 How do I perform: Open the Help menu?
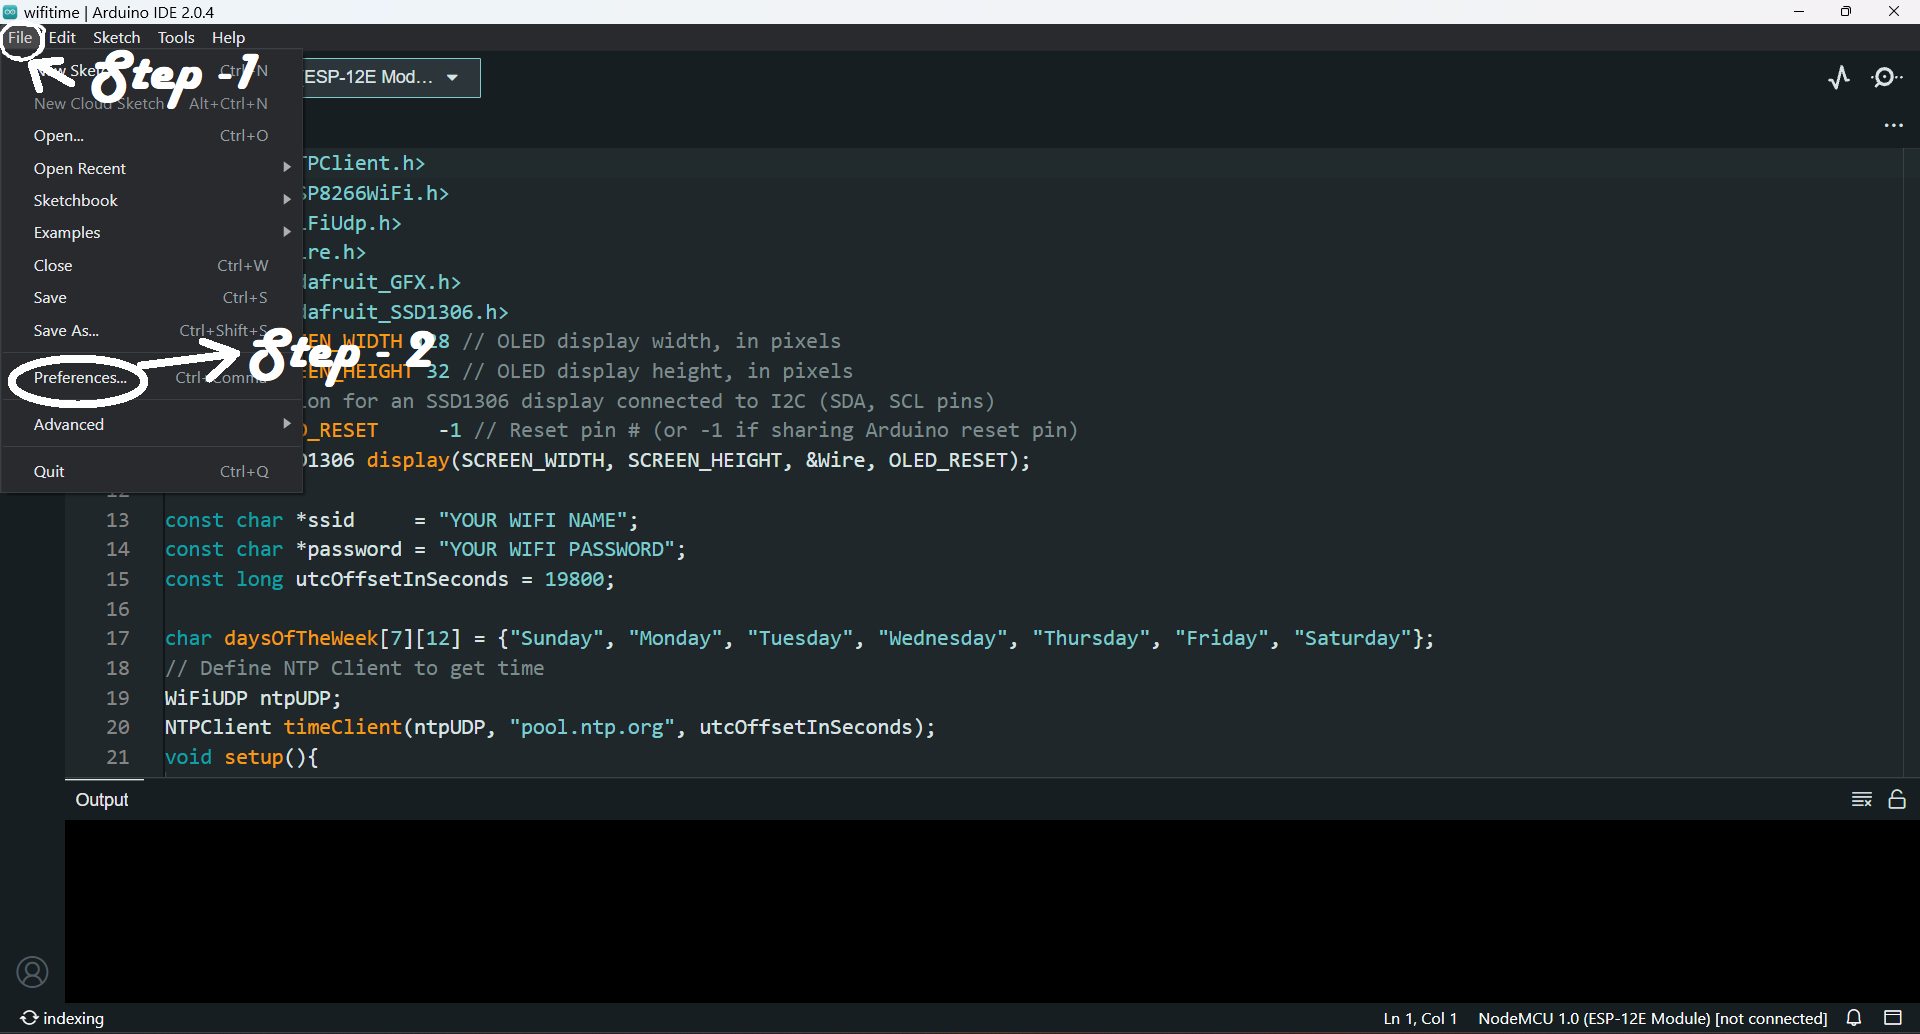[x=228, y=37]
